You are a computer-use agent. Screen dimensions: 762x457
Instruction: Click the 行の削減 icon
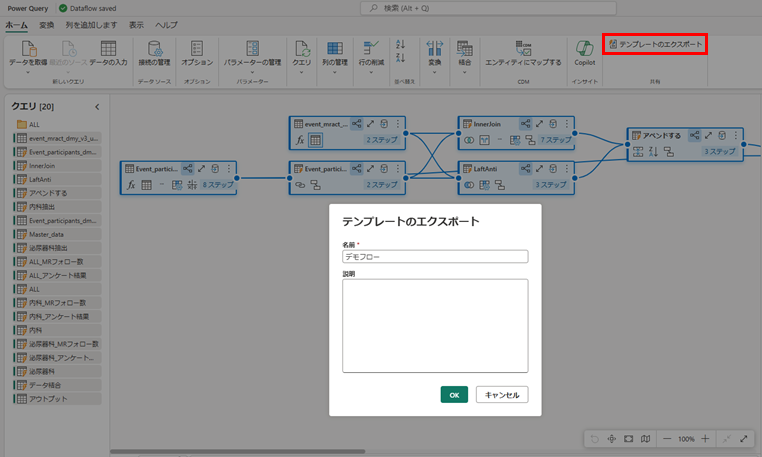tap(371, 48)
